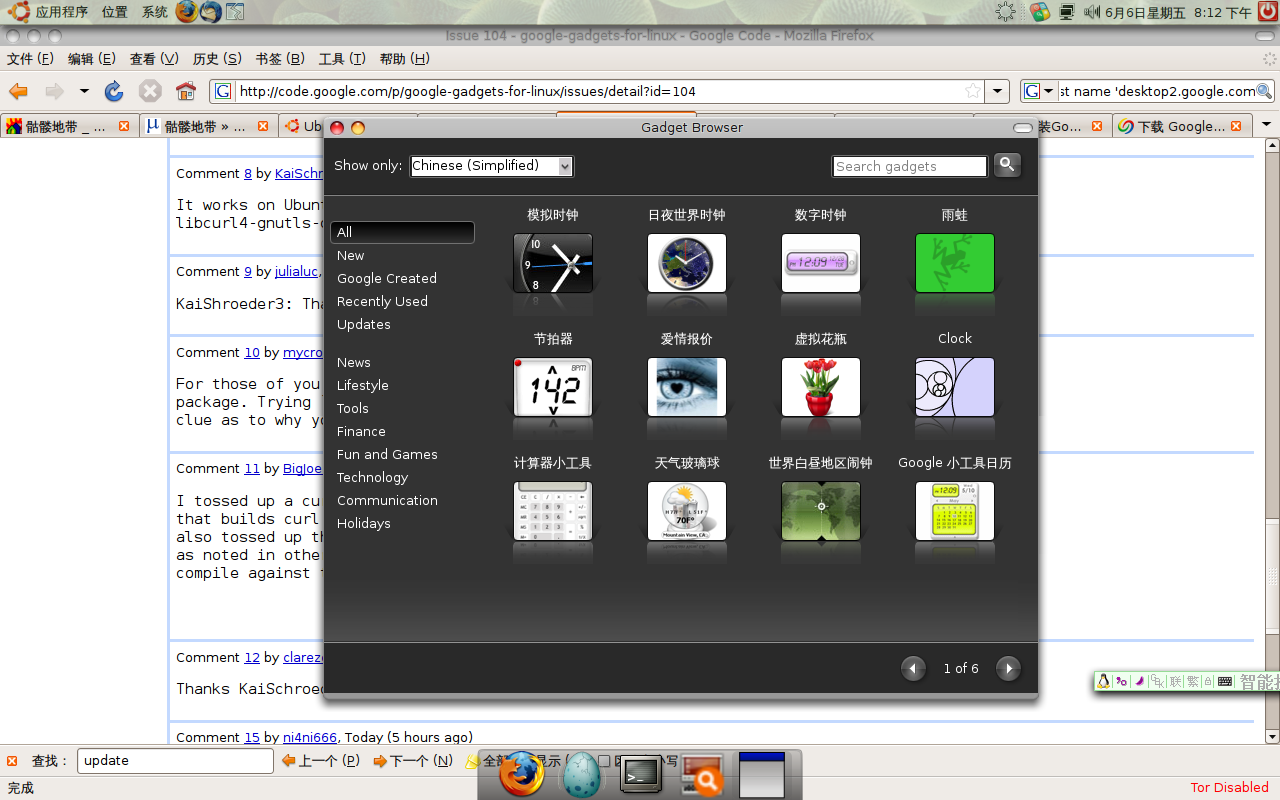Select the Finance category
Viewport: 1280px width, 800px height.
pos(361,431)
